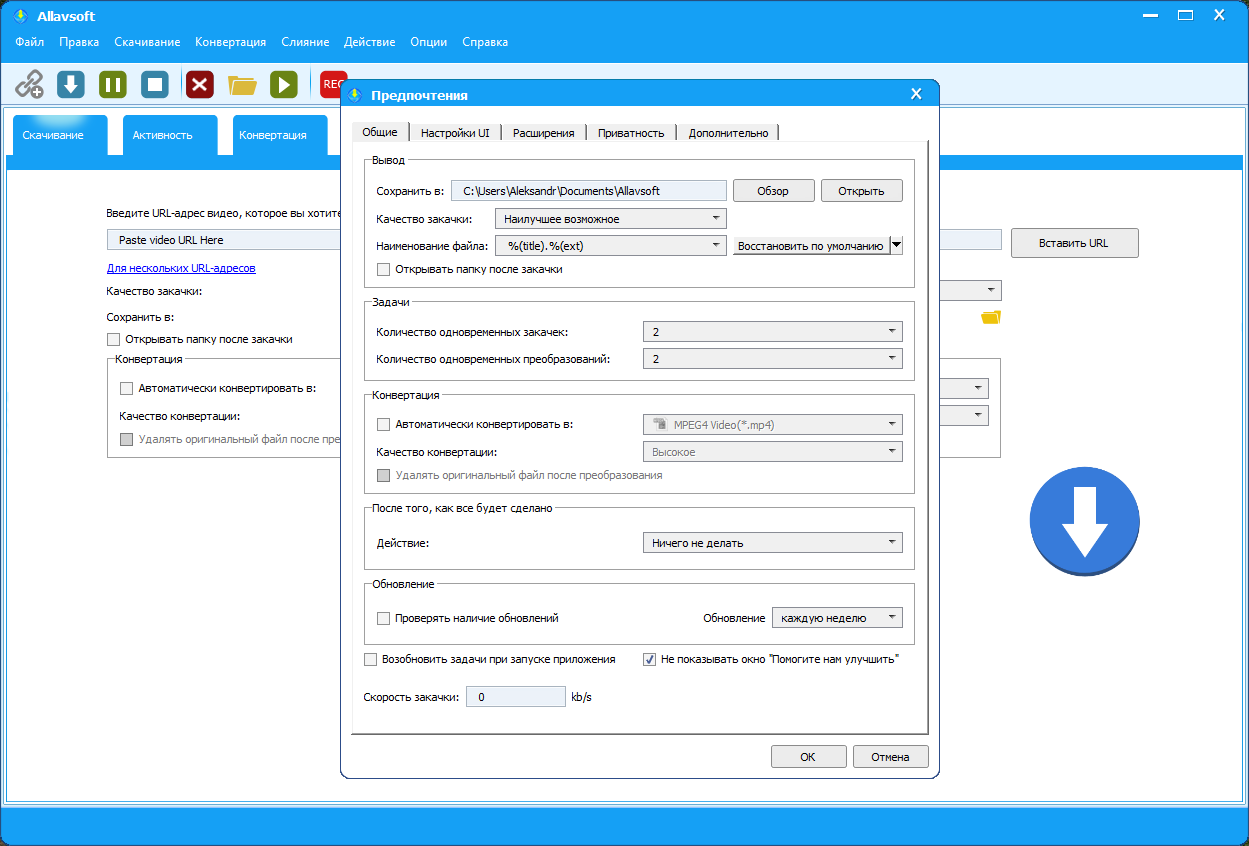Open the 'Файл' menu
1249x846 pixels.
30,42
